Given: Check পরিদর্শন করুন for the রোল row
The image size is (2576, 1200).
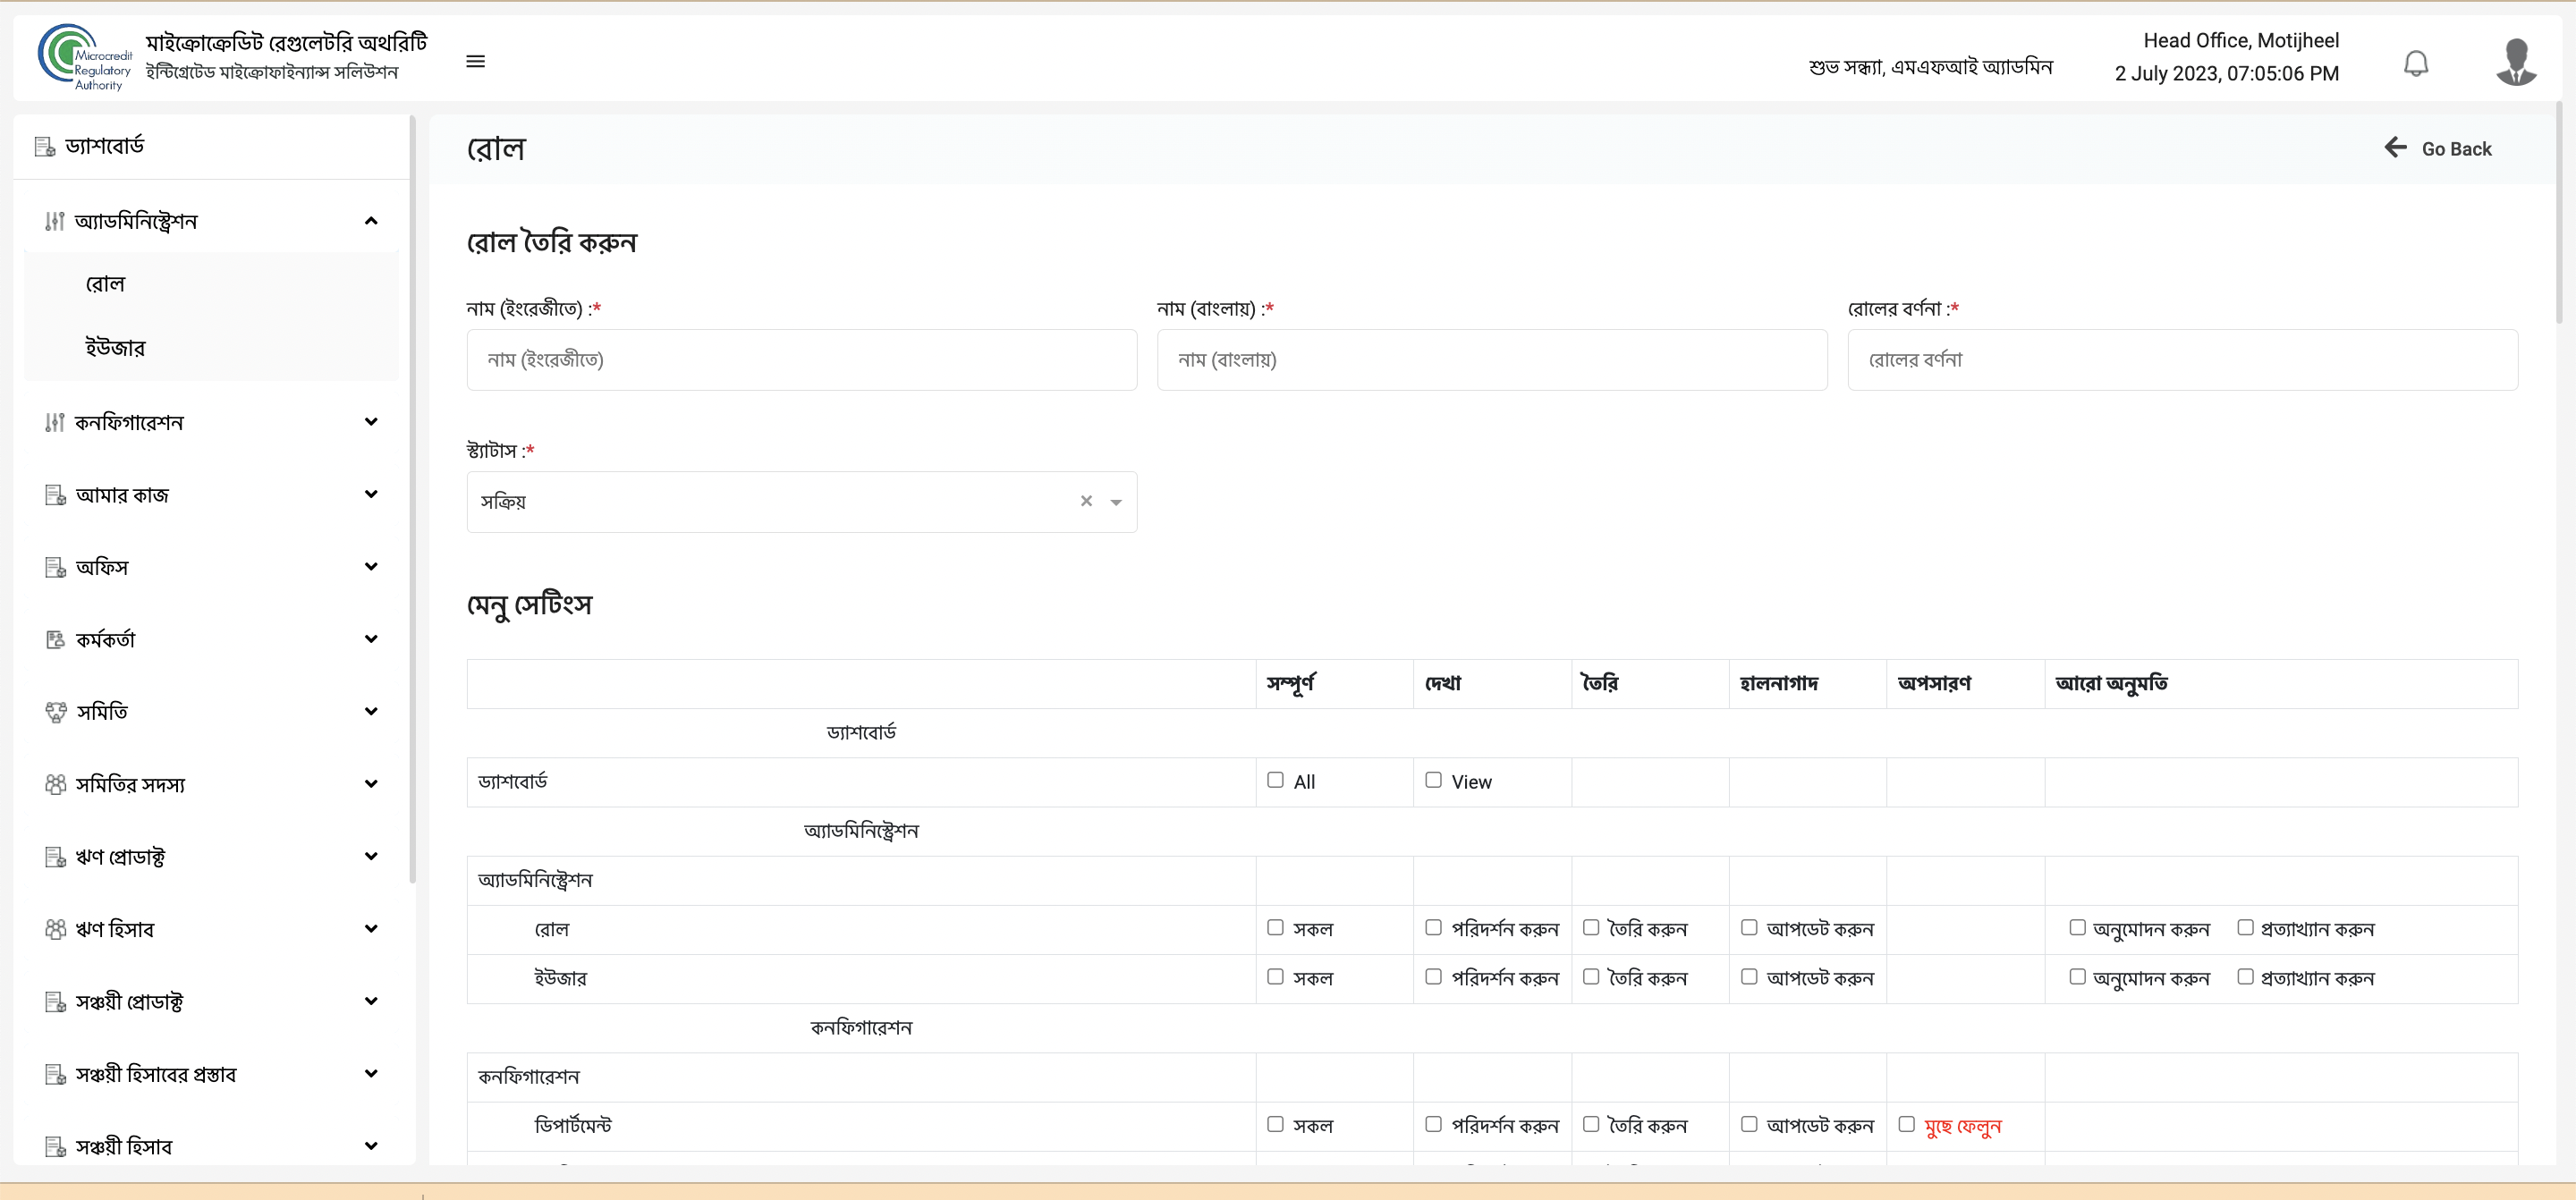Looking at the screenshot, I should click(1433, 928).
